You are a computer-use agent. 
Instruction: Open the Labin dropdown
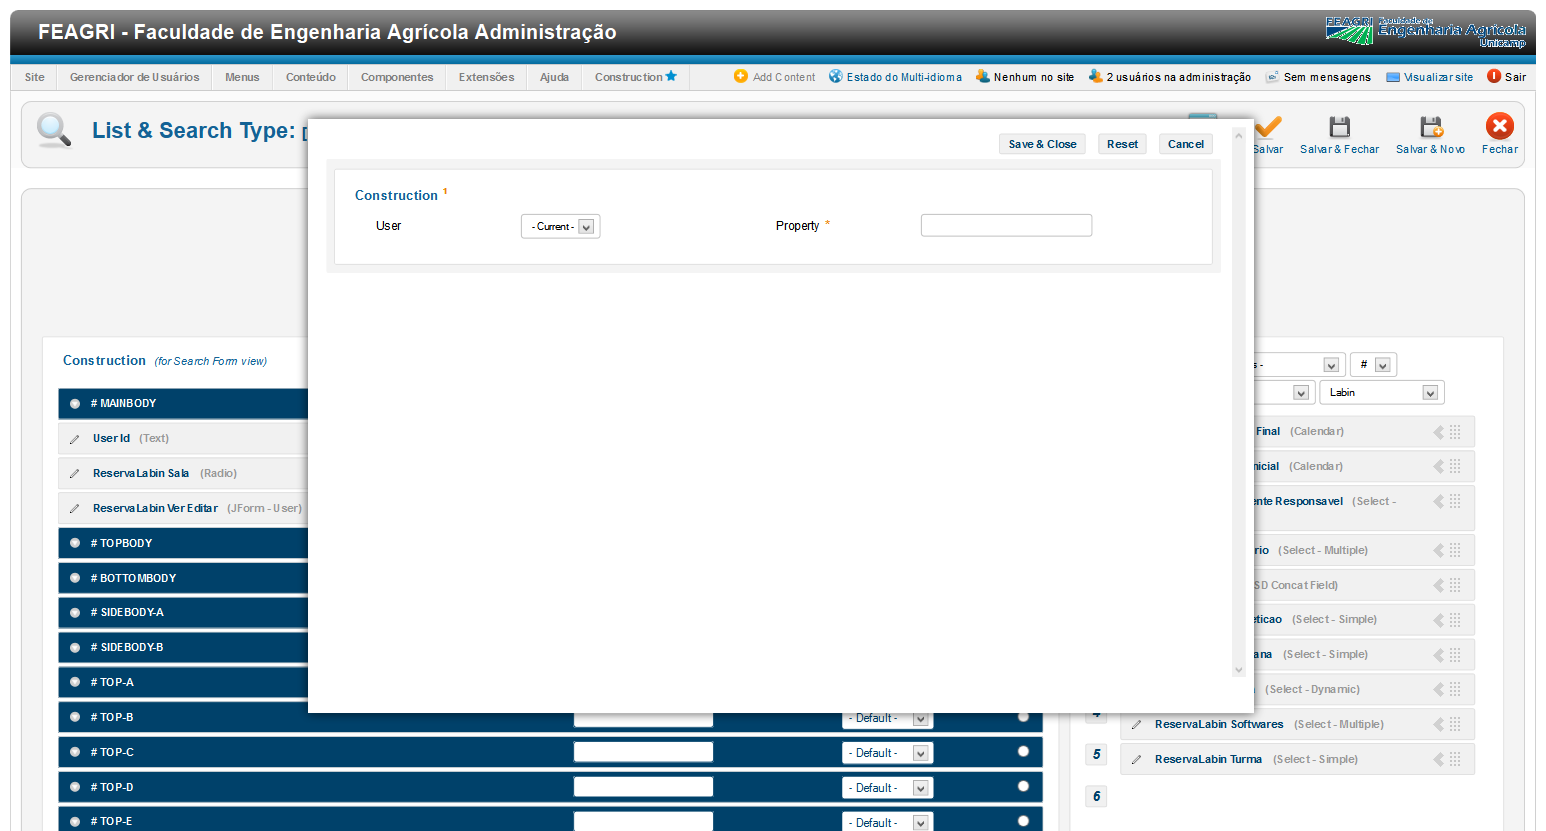tap(1381, 393)
